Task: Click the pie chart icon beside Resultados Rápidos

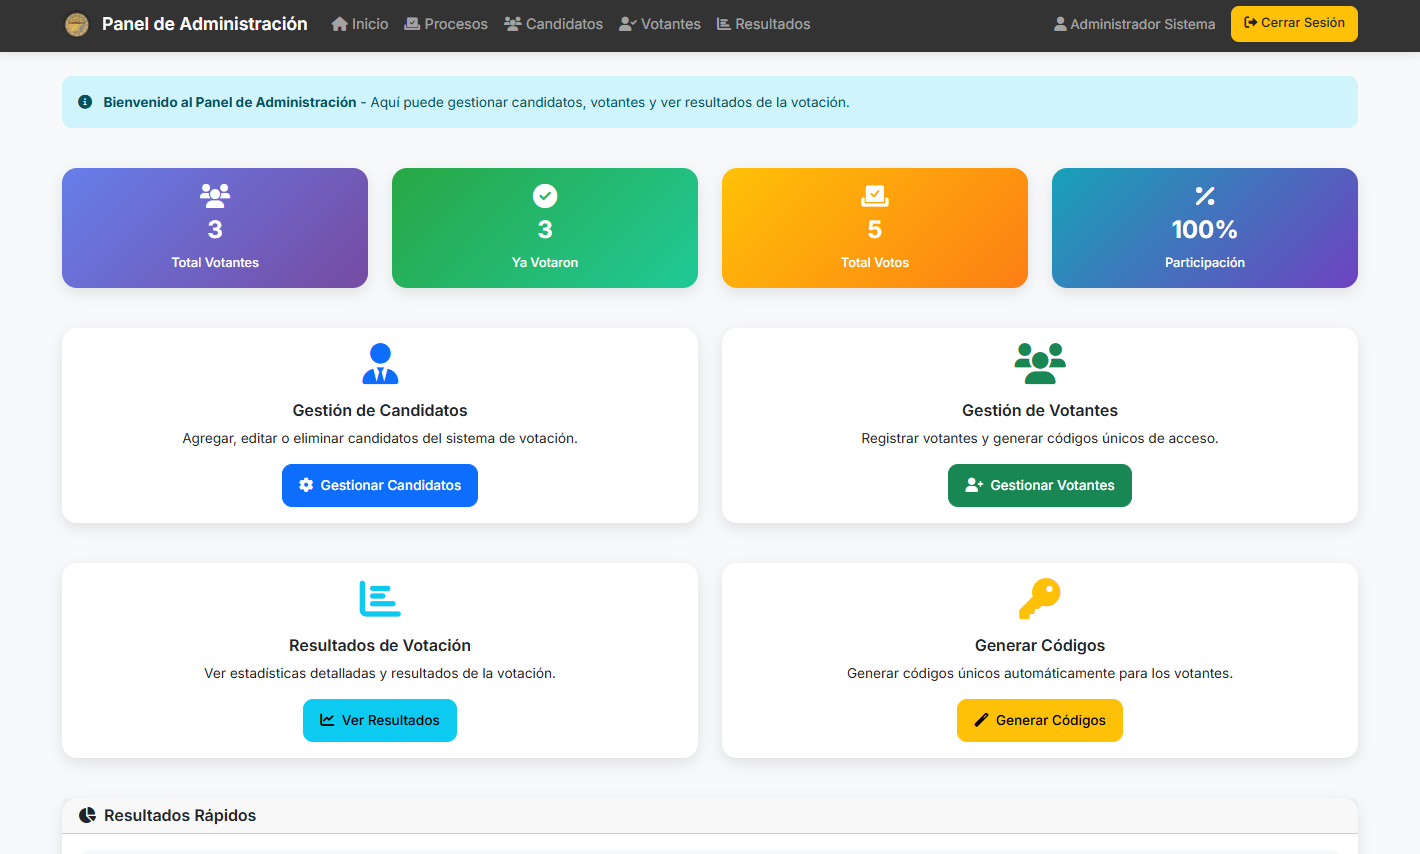Action: click(87, 815)
